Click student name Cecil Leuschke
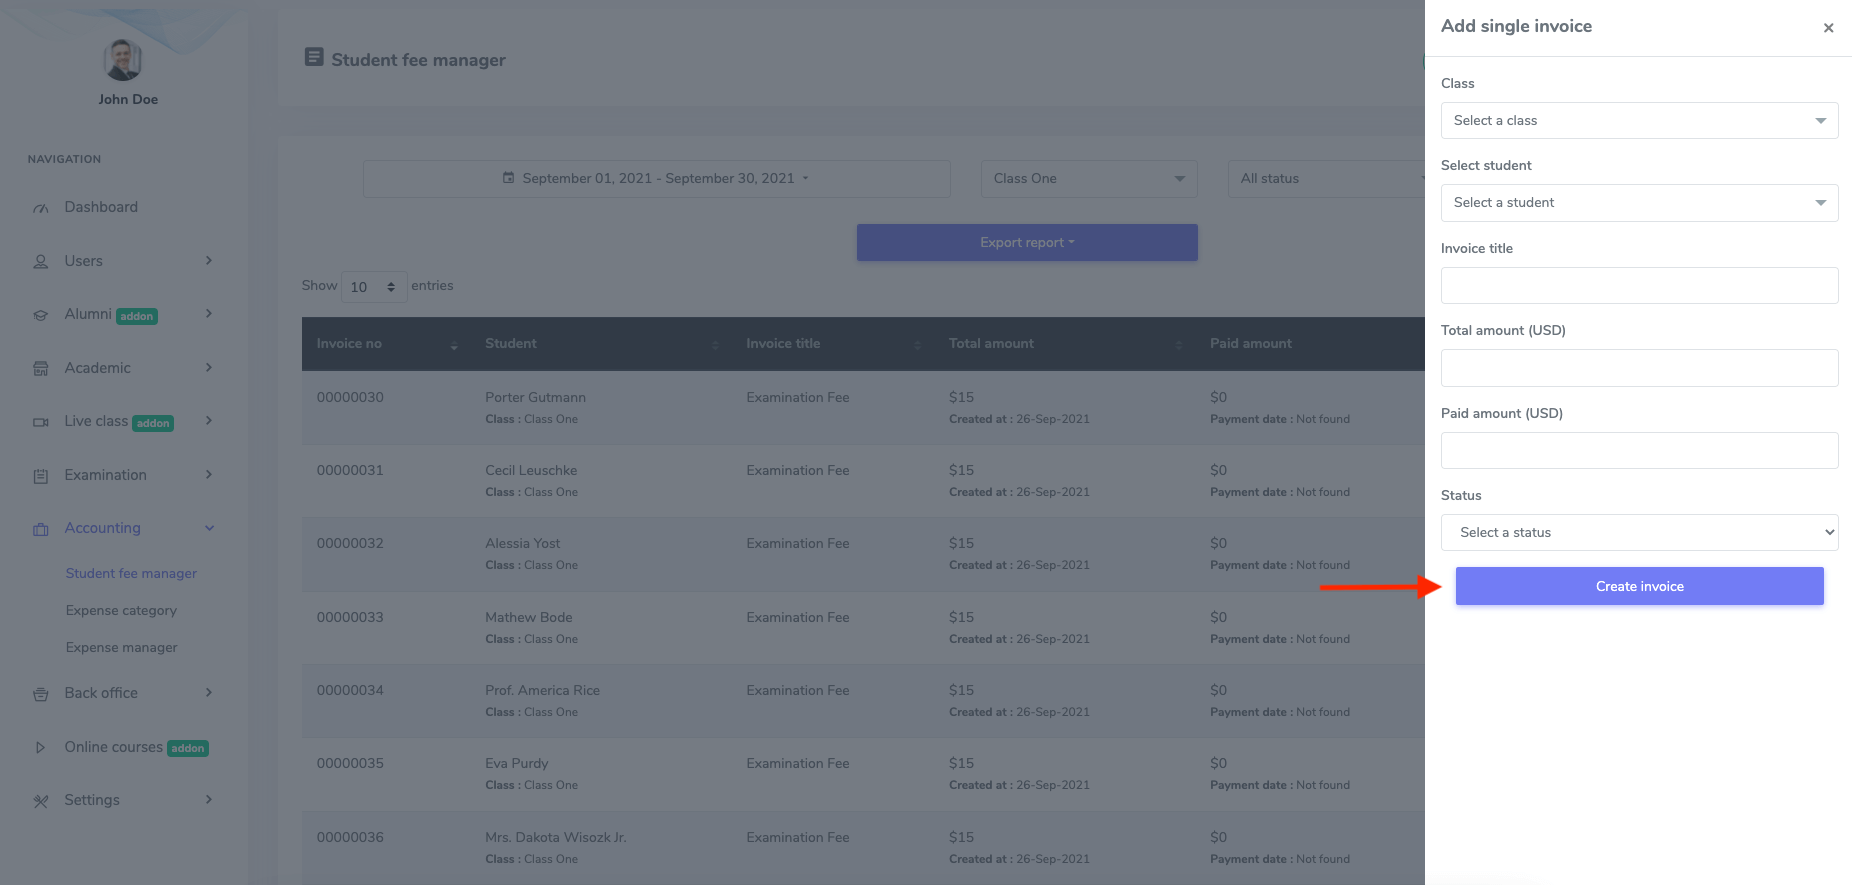The image size is (1852, 885). coord(531,471)
